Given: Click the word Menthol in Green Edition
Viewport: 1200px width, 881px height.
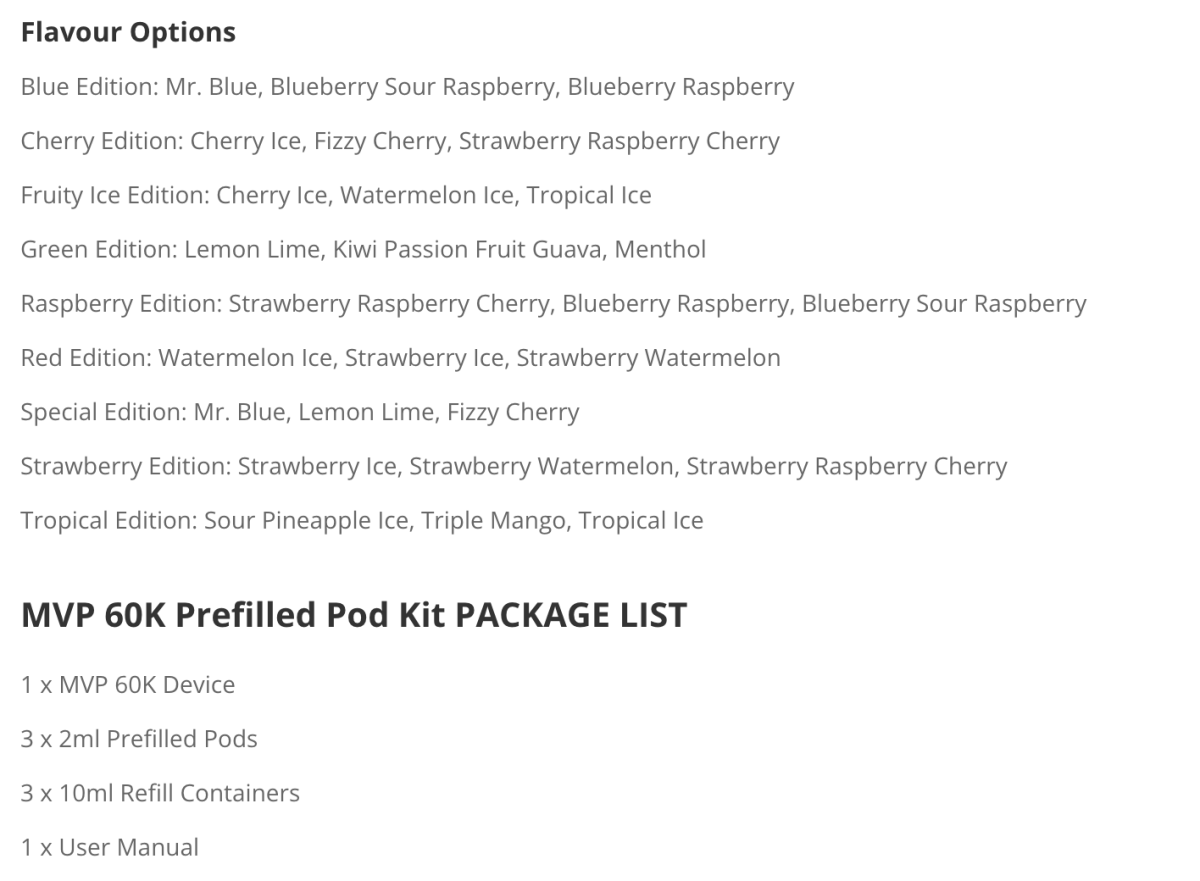Looking at the screenshot, I should [660, 250].
